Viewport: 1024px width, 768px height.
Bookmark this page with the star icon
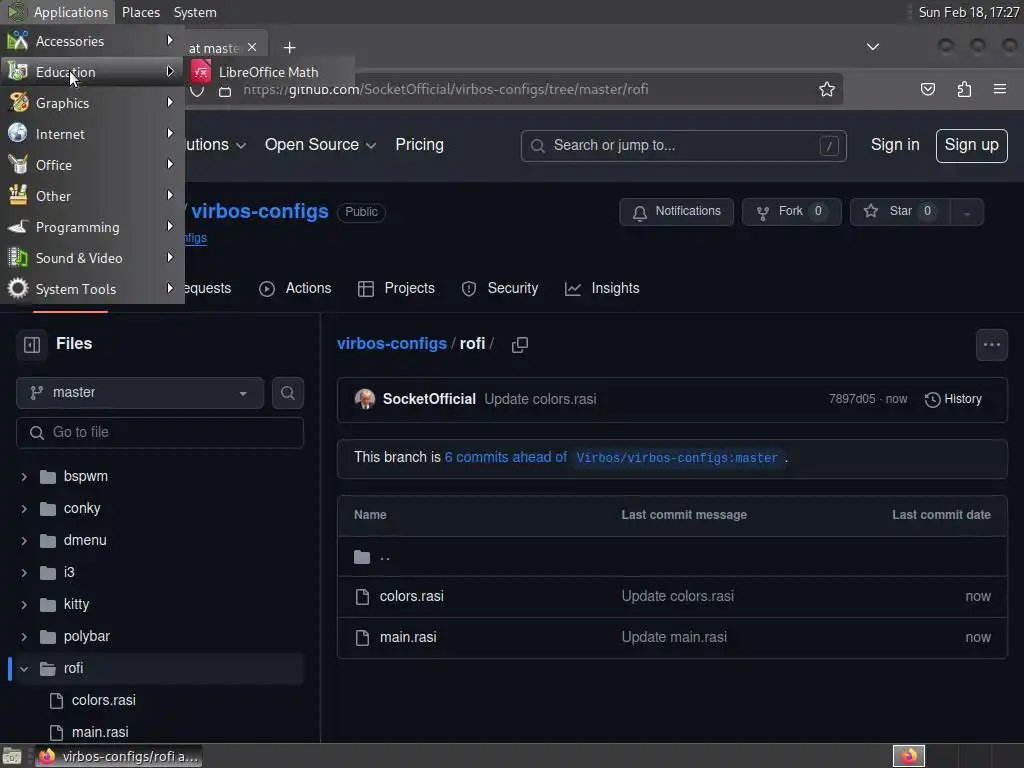click(x=827, y=89)
